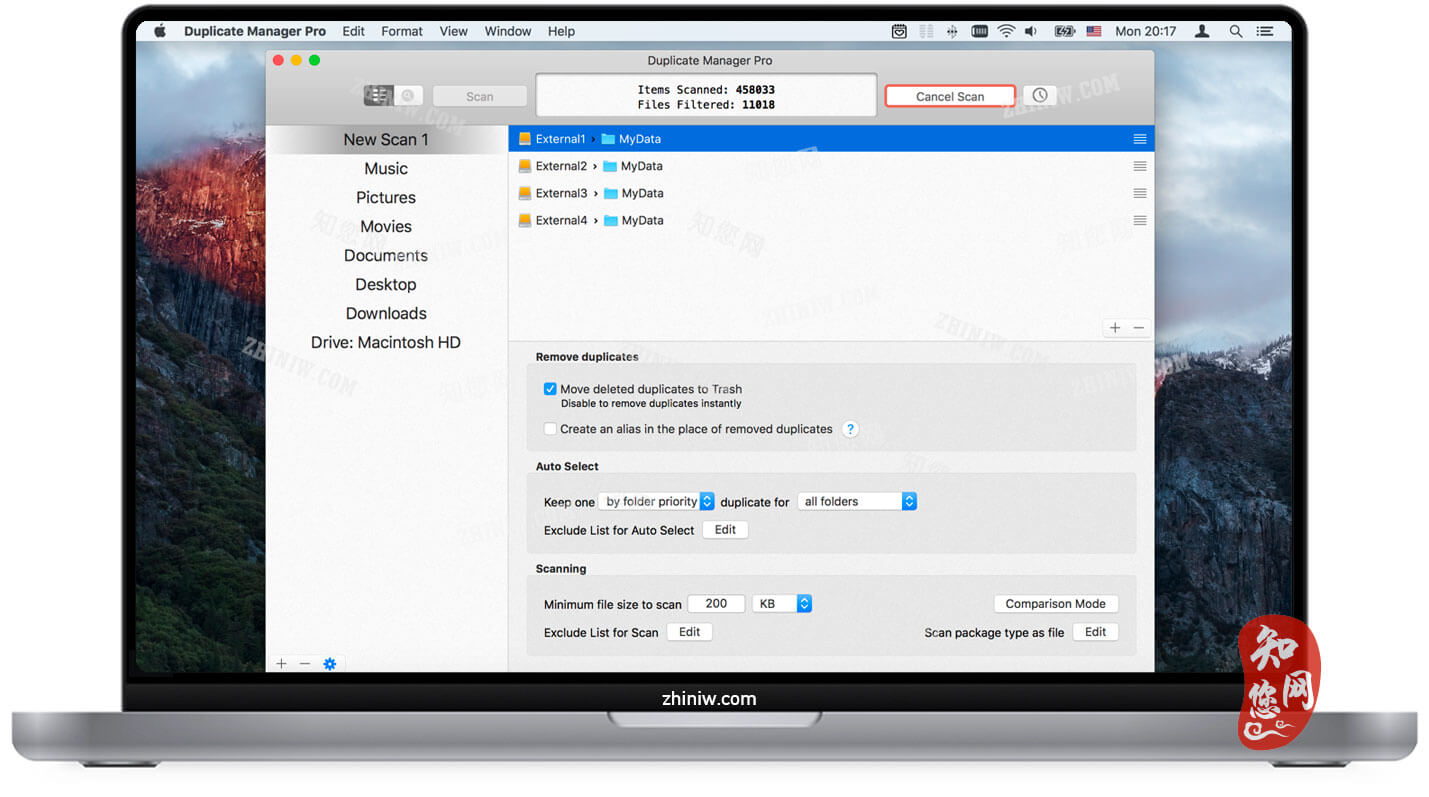Screen dimensions: 1429x797
Task: Open the sidebar gear settings menu
Action: click(x=330, y=663)
